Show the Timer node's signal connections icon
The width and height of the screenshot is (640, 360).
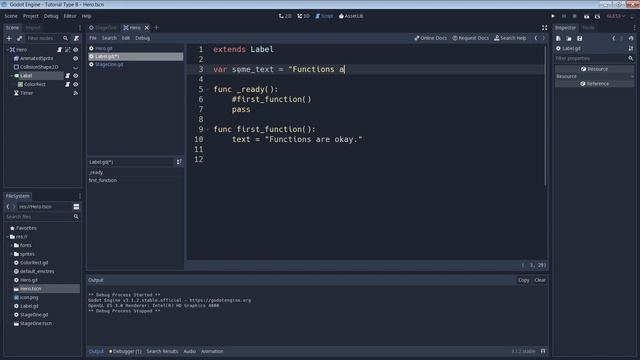coord(76,93)
